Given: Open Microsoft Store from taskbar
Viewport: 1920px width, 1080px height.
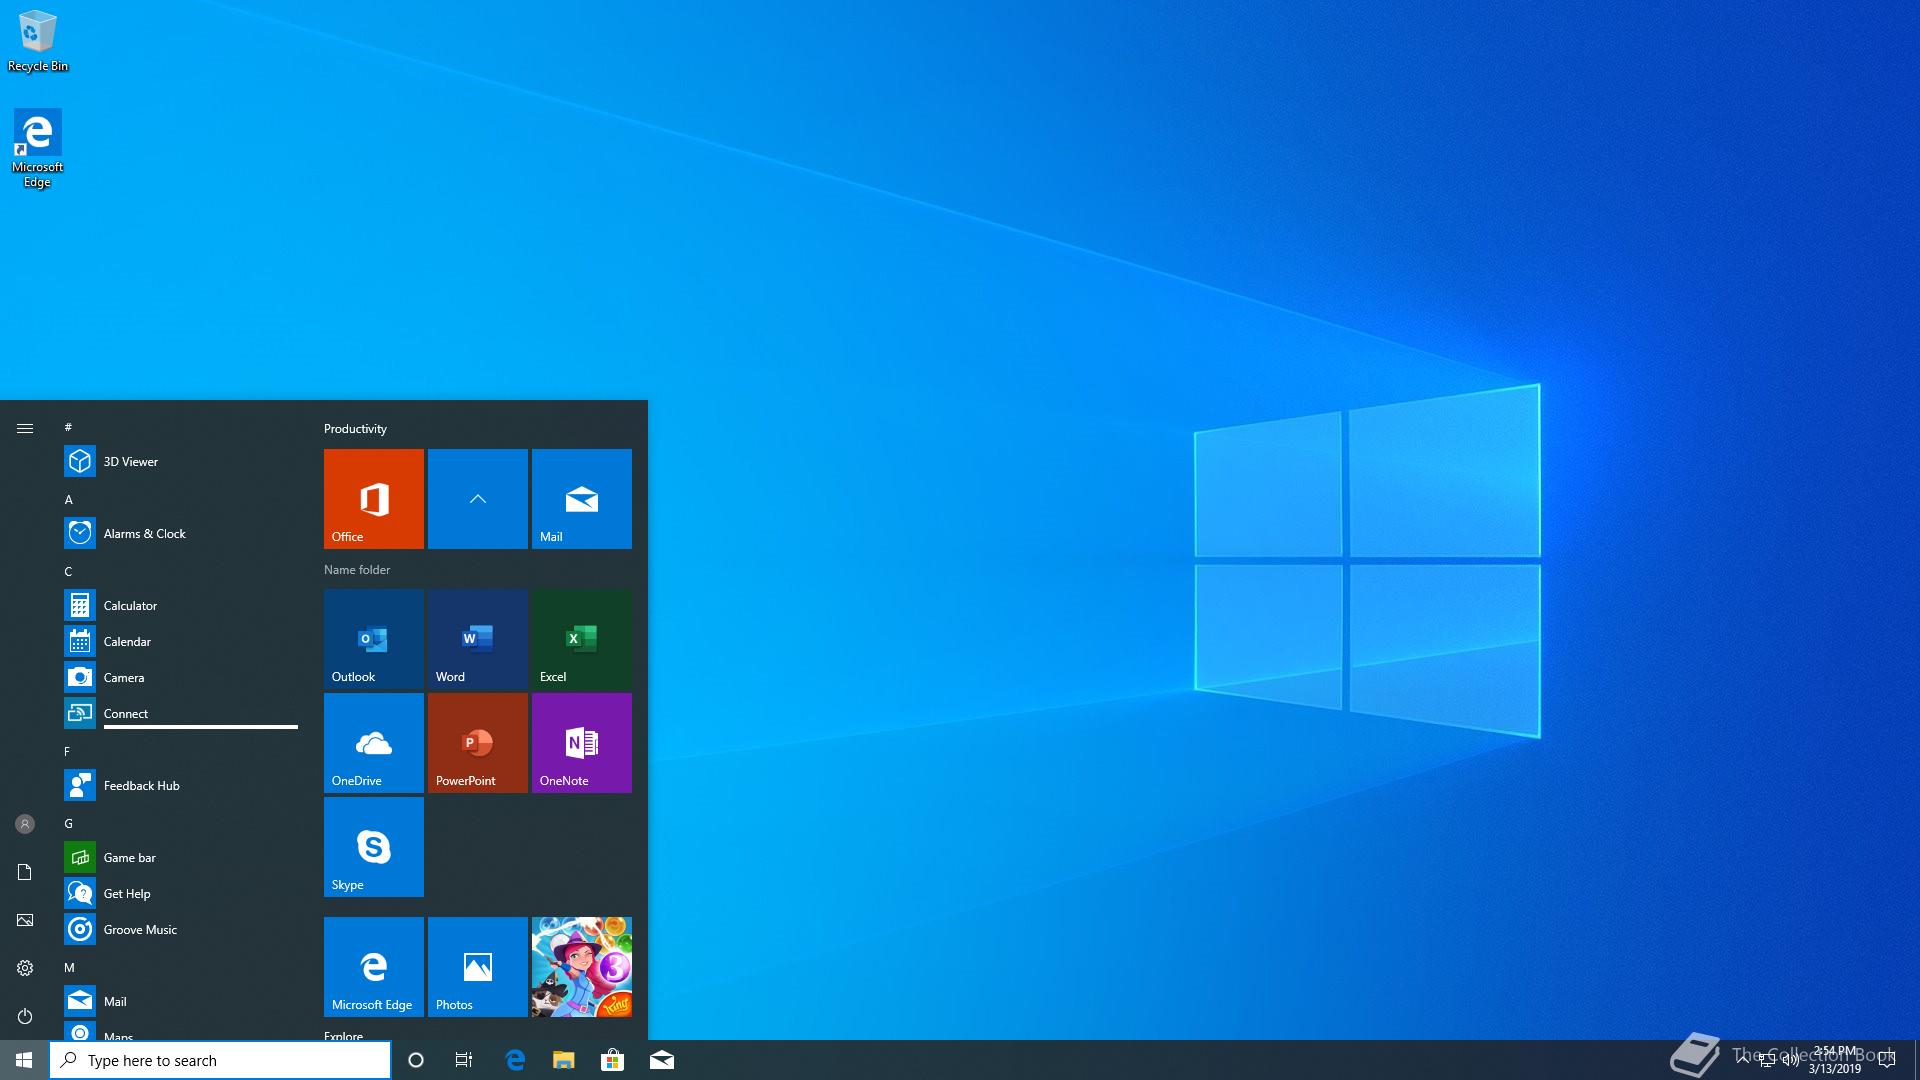Looking at the screenshot, I should coord(612,1060).
